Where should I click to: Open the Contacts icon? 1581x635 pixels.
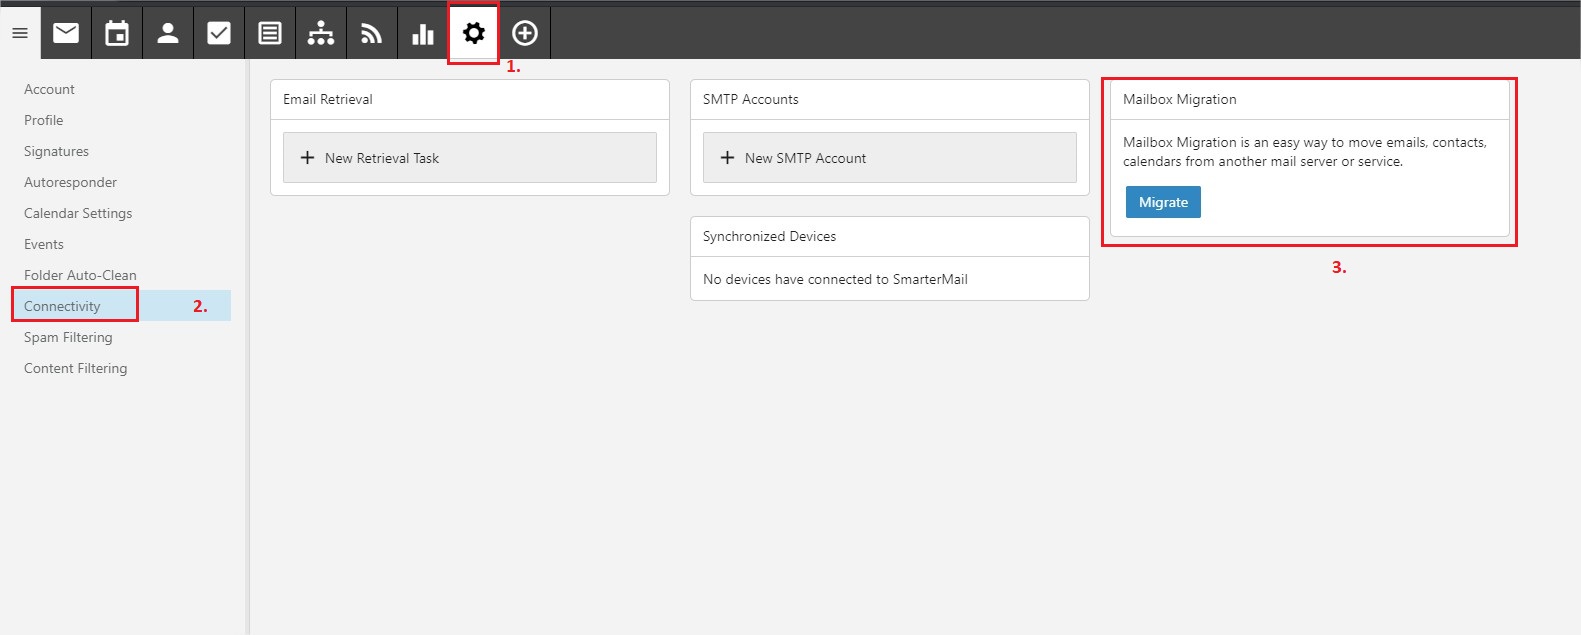click(168, 33)
